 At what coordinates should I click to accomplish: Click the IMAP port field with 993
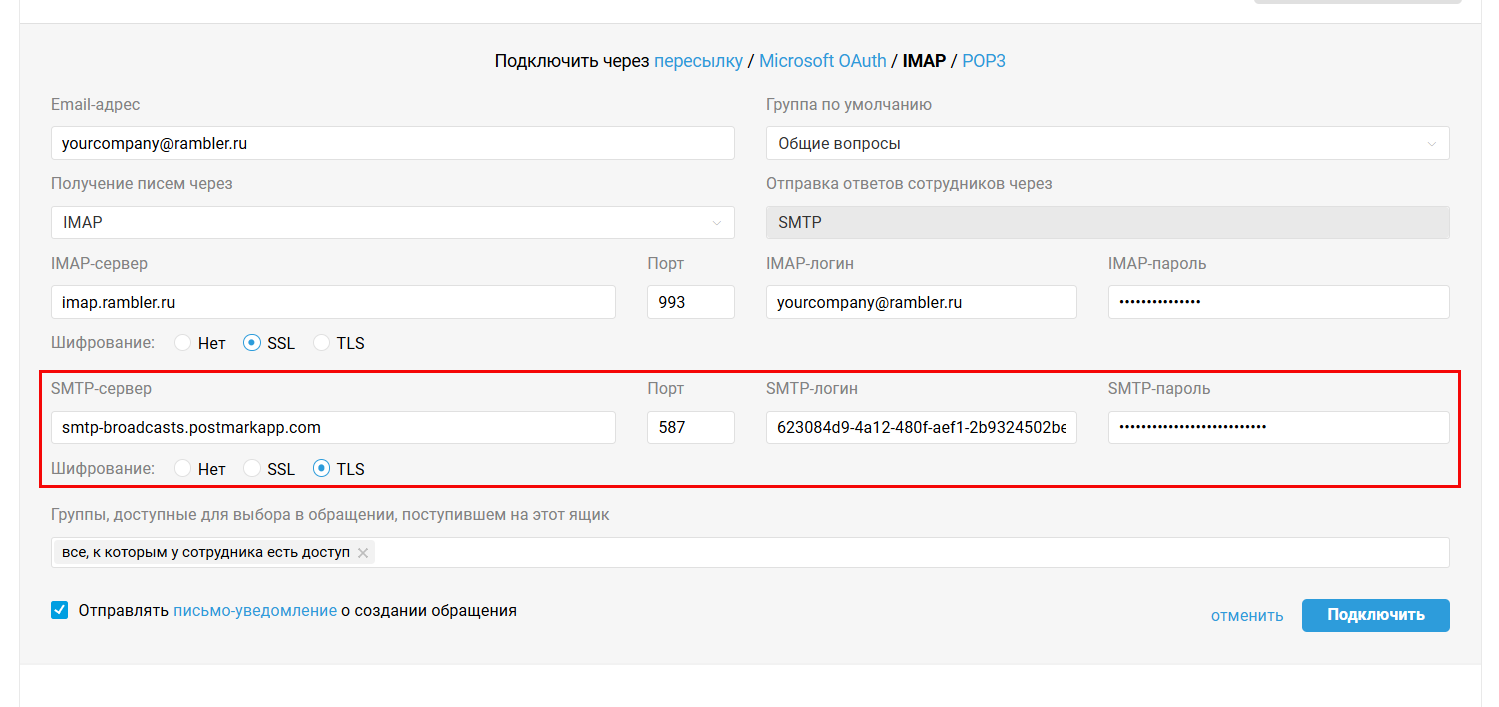pyautogui.click(x=690, y=302)
